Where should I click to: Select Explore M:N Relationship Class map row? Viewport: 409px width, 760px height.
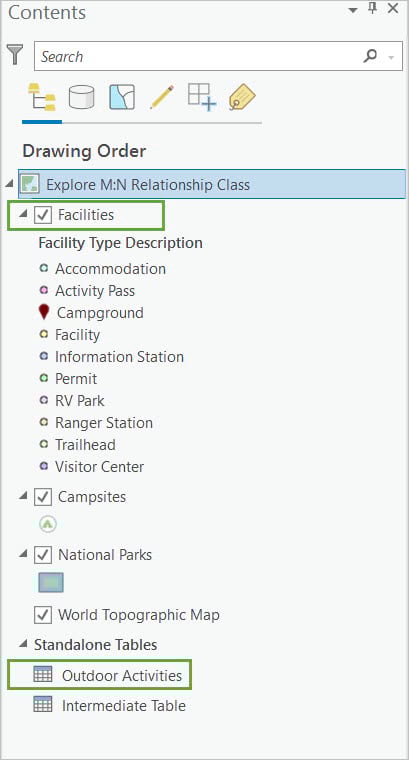click(x=212, y=184)
